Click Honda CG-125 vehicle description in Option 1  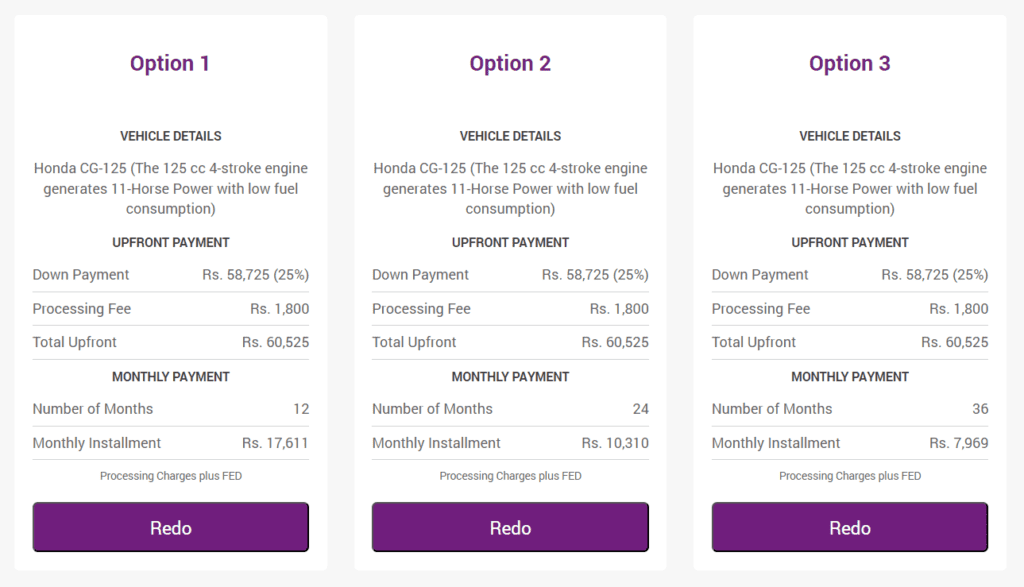pyautogui.click(x=170, y=188)
